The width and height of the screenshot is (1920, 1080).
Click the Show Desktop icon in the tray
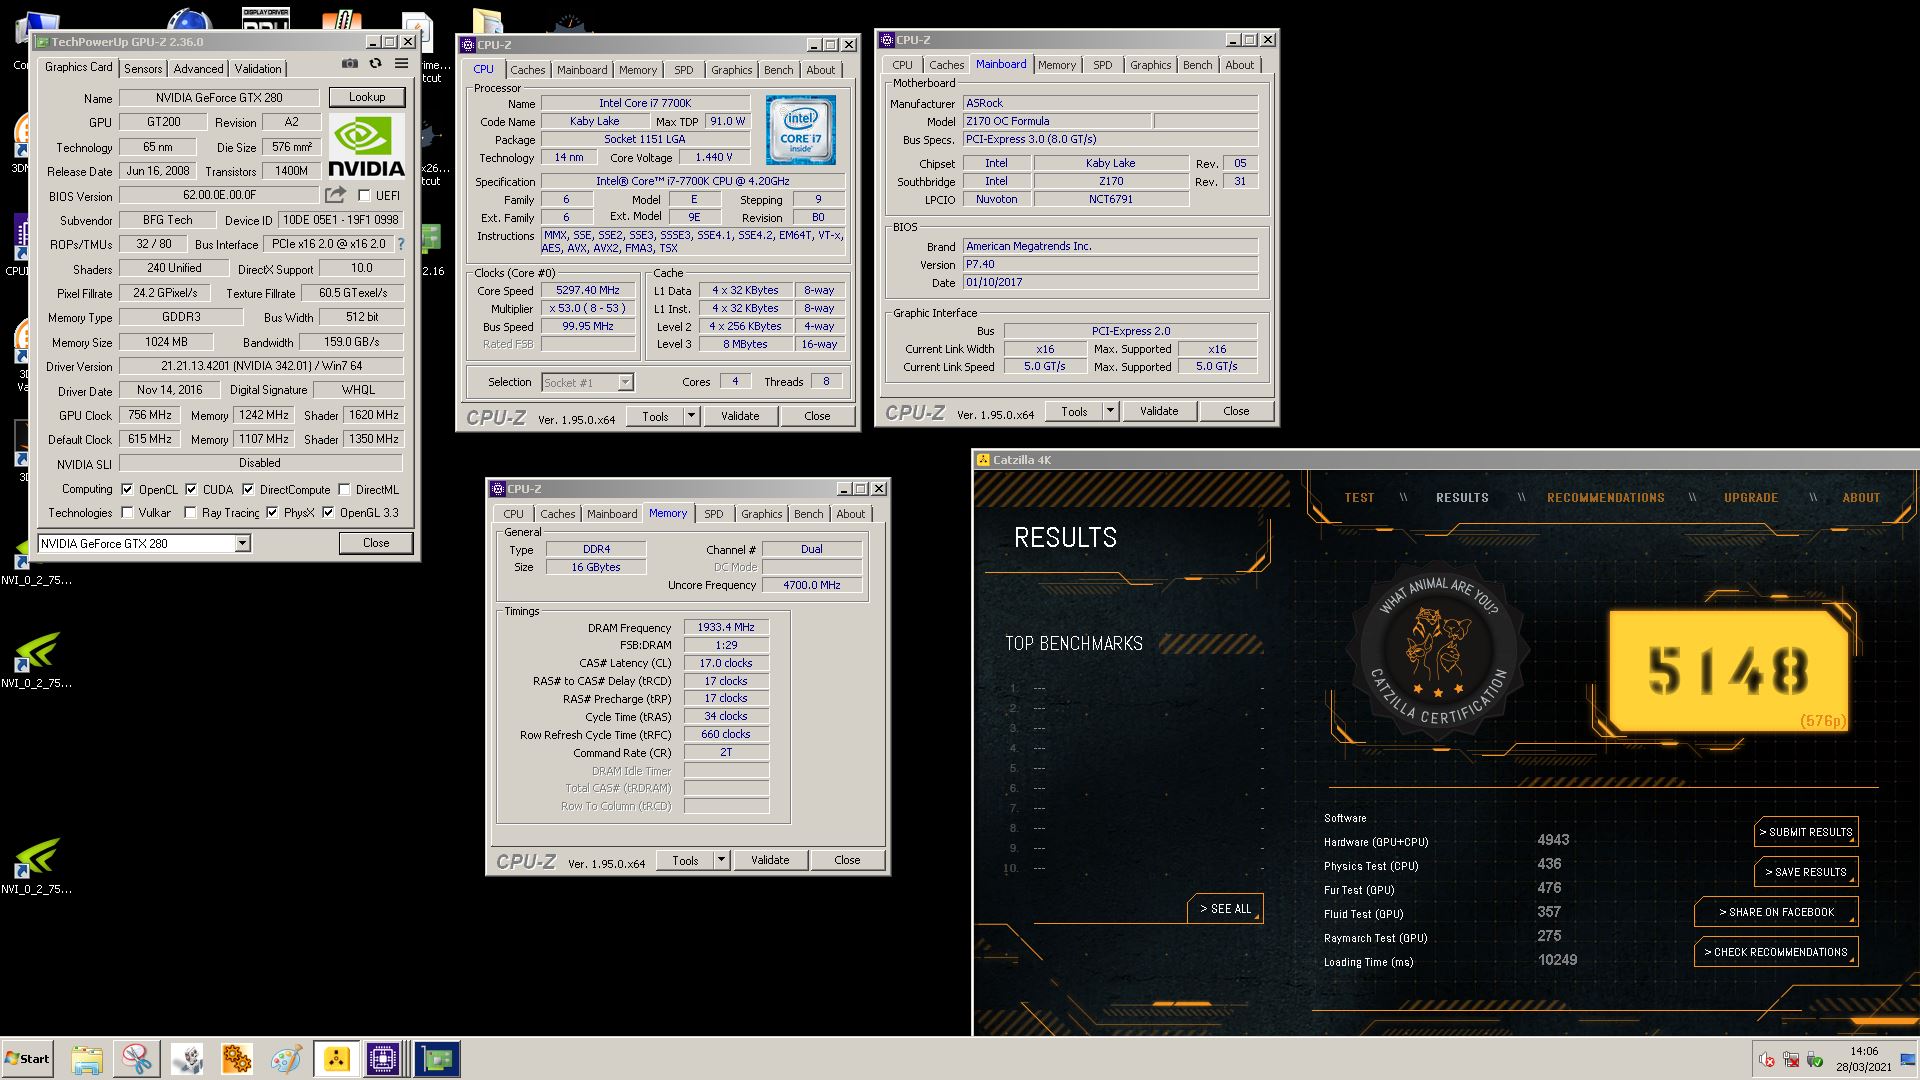pyautogui.click(x=1909, y=1059)
